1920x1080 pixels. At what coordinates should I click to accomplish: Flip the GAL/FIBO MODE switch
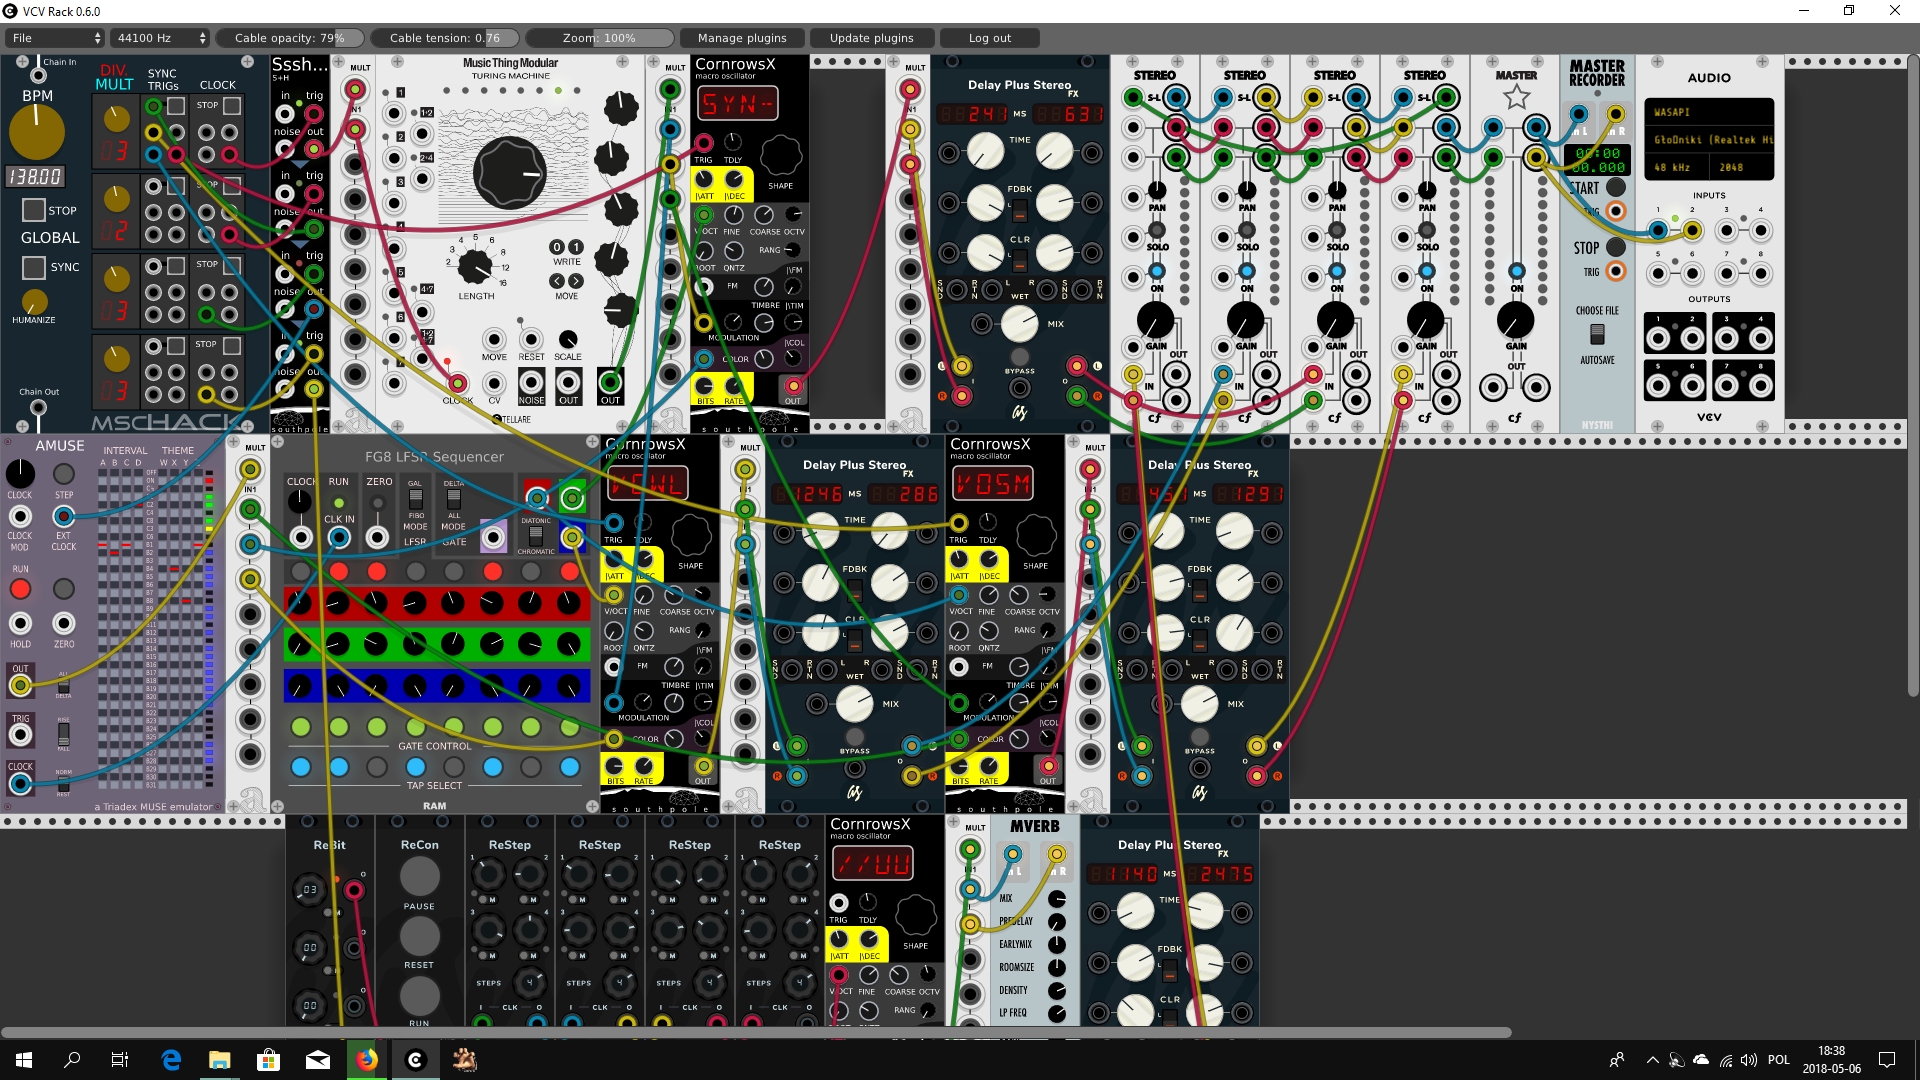[x=415, y=499]
